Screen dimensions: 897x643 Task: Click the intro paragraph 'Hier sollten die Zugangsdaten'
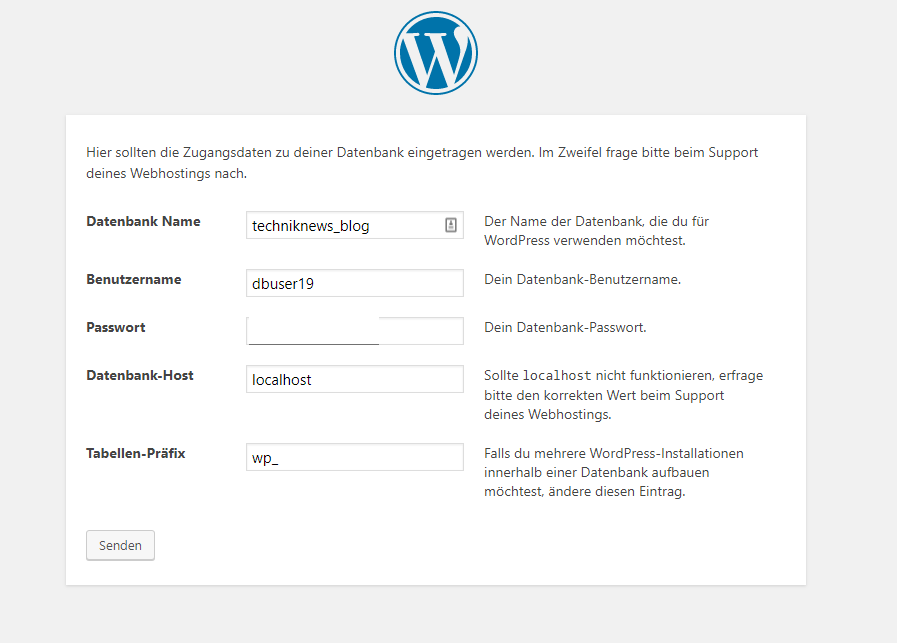(422, 162)
